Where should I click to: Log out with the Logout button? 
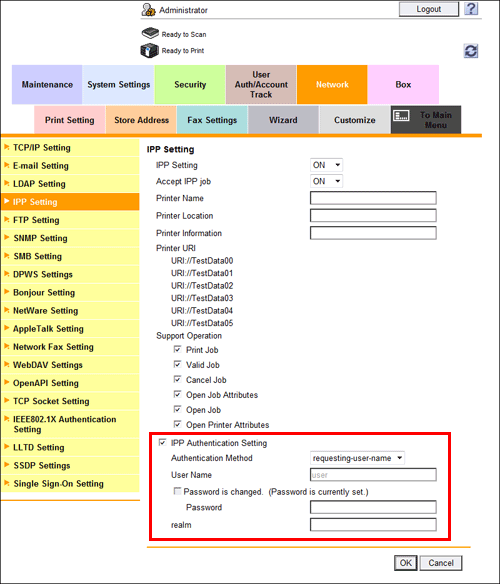[428, 9]
